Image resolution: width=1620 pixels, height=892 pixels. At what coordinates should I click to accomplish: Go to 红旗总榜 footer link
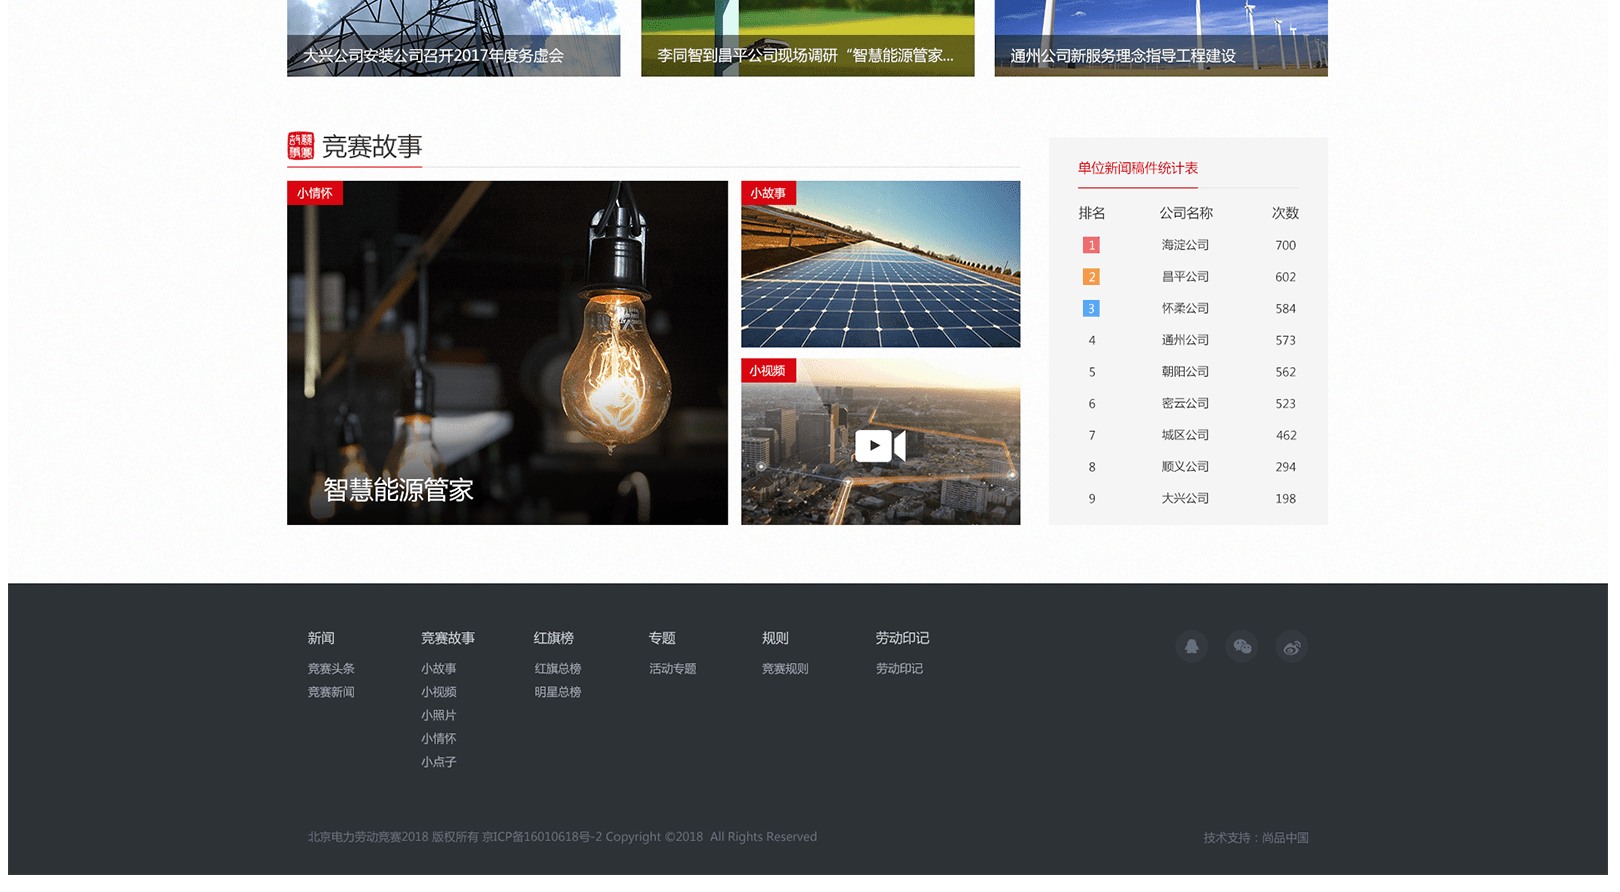tap(558, 669)
